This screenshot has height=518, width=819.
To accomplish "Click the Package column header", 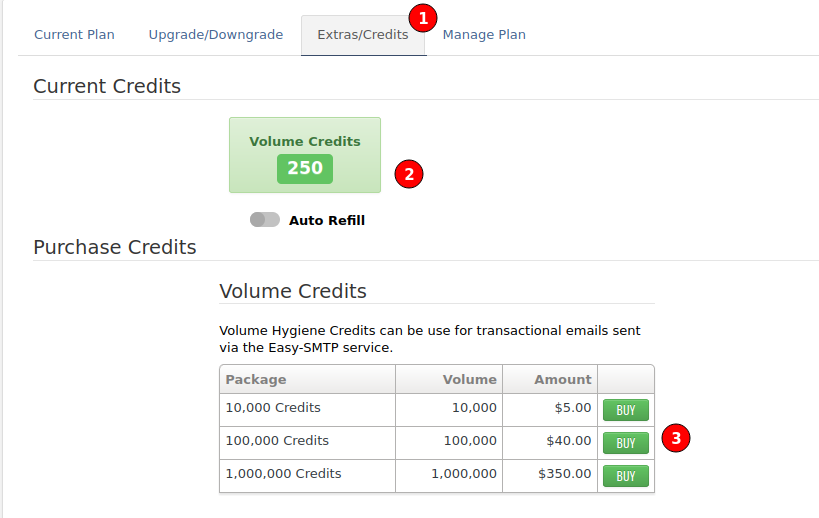I will coord(256,380).
